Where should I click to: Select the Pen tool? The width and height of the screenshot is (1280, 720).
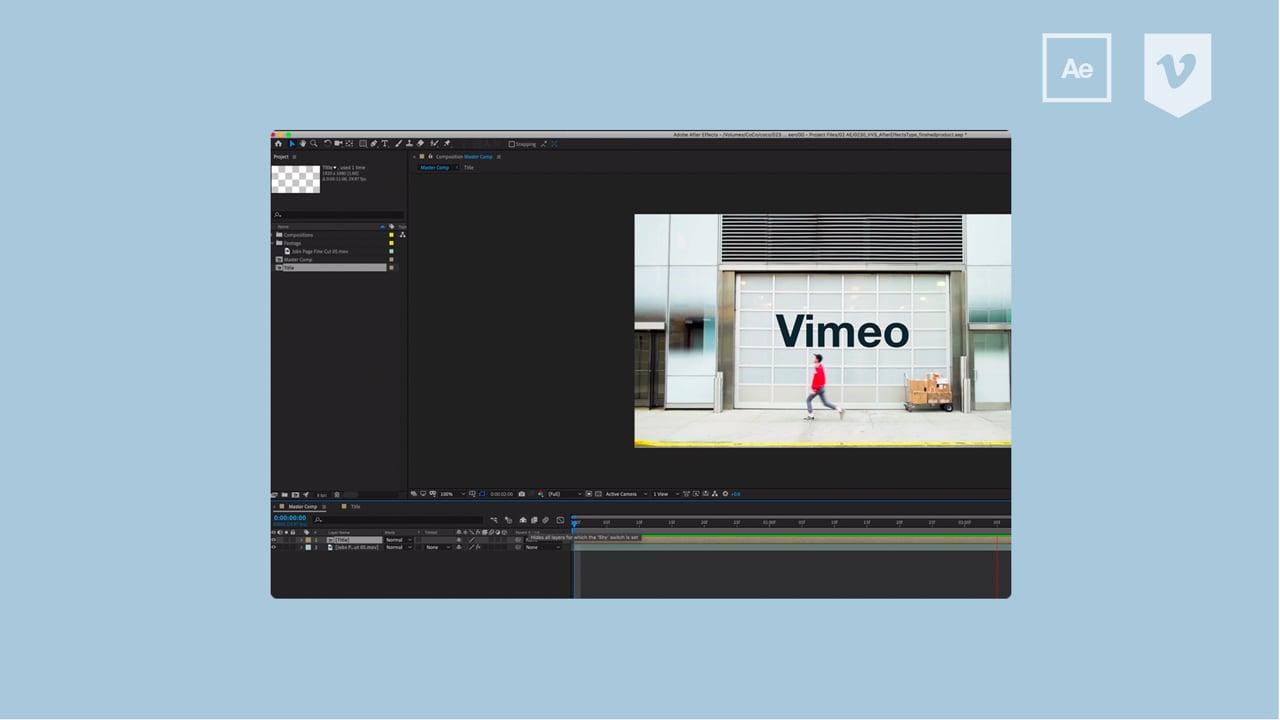pos(374,144)
